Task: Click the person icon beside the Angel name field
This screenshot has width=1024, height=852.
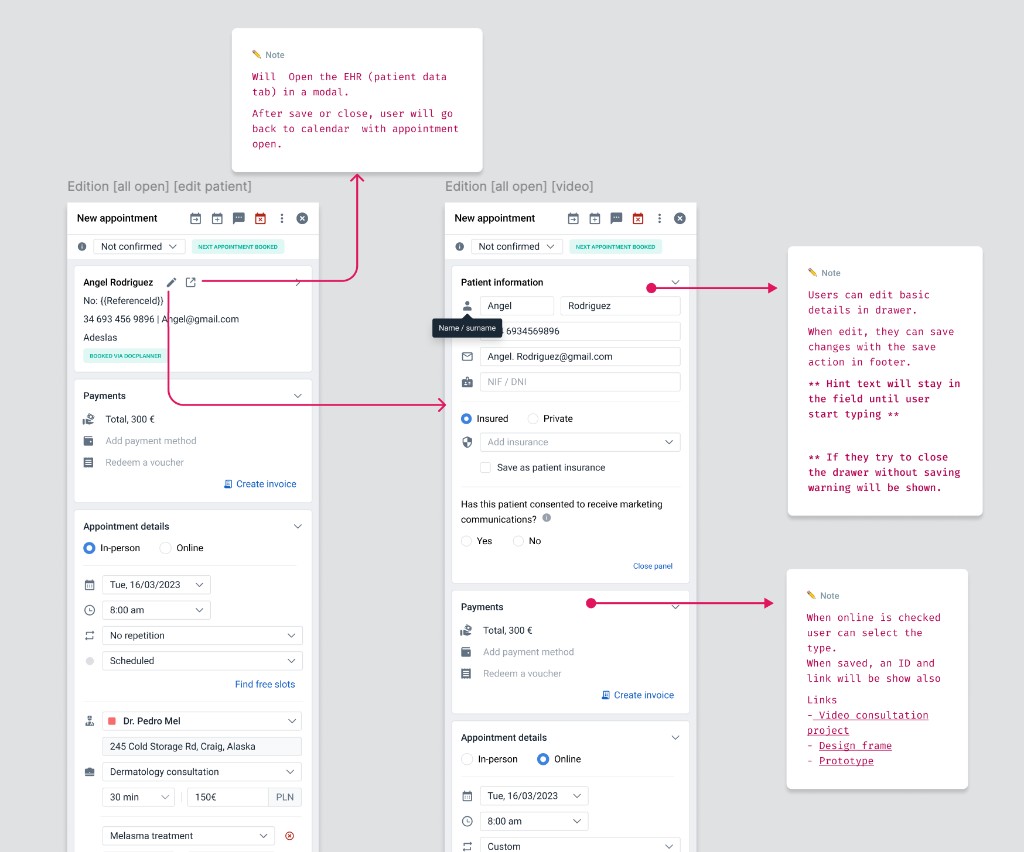Action: pos(467,306)
